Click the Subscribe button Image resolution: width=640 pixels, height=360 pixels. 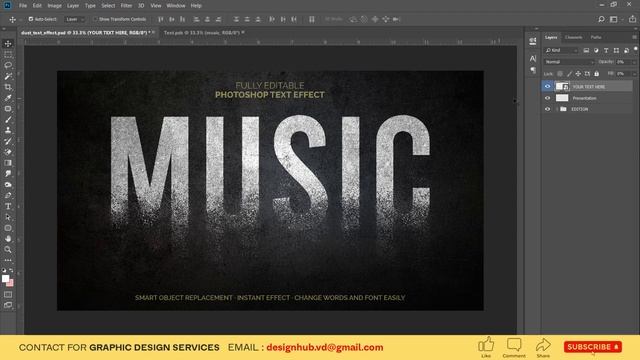pos(593,347)
